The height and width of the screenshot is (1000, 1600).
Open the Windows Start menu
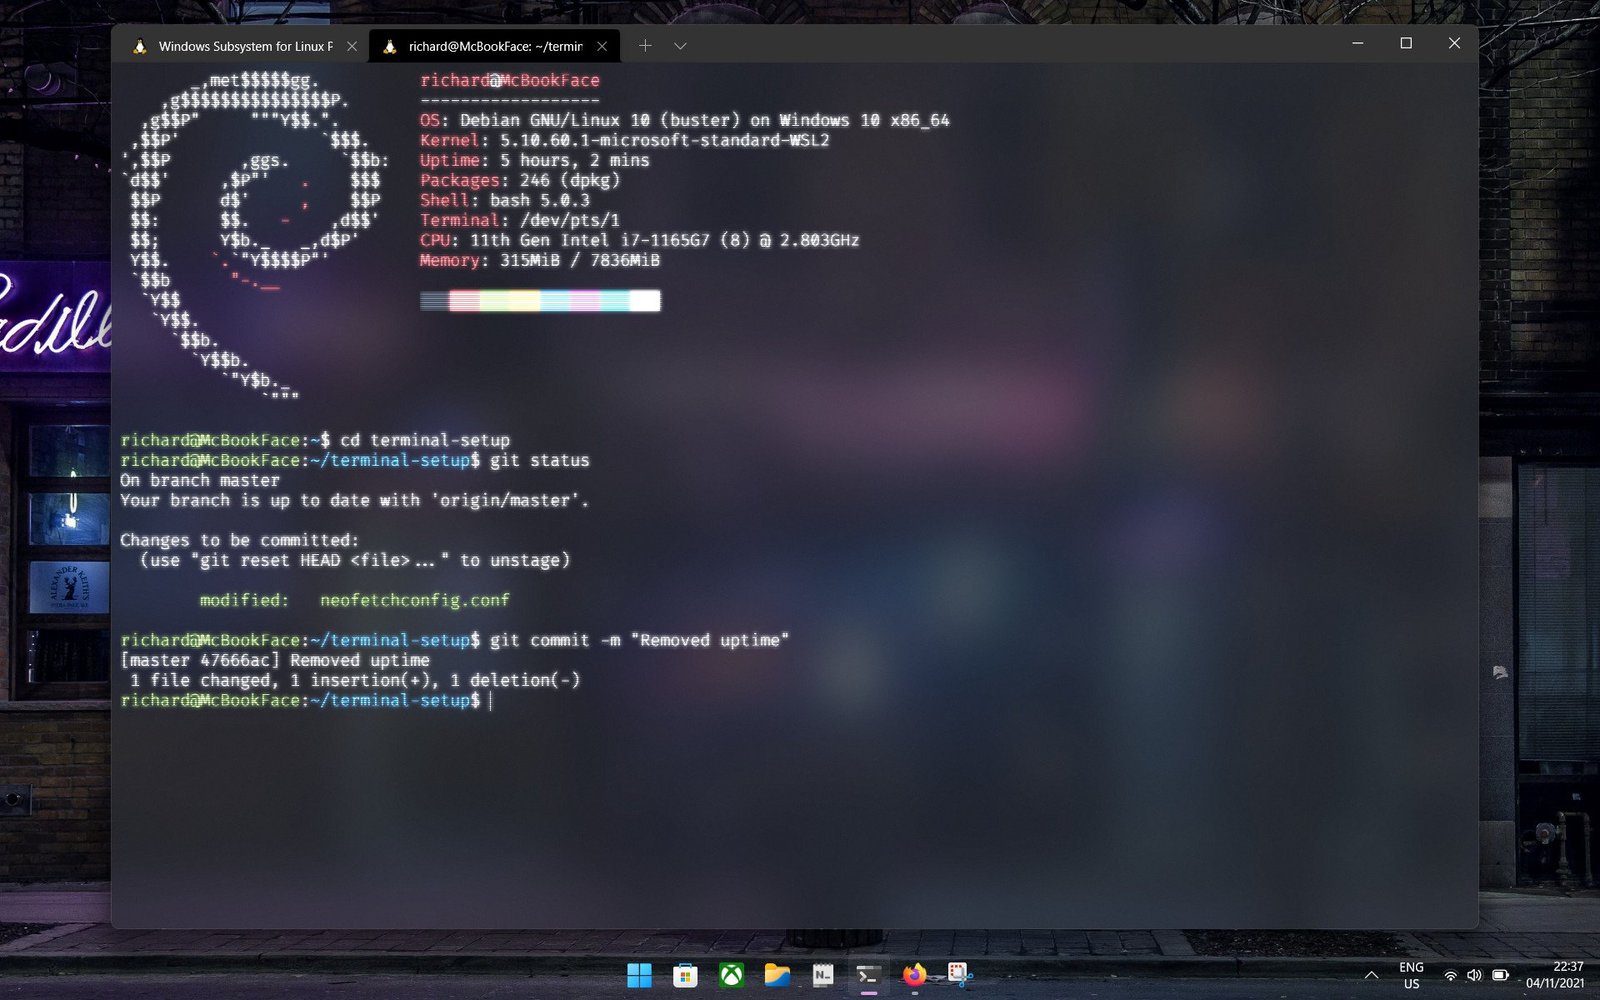tap(638, 974)
